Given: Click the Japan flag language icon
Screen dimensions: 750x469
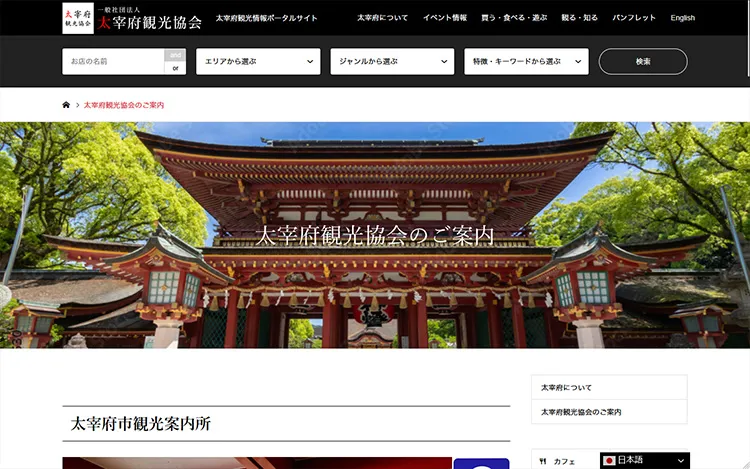Looking at the screenshot, I should tap(609, 460).
